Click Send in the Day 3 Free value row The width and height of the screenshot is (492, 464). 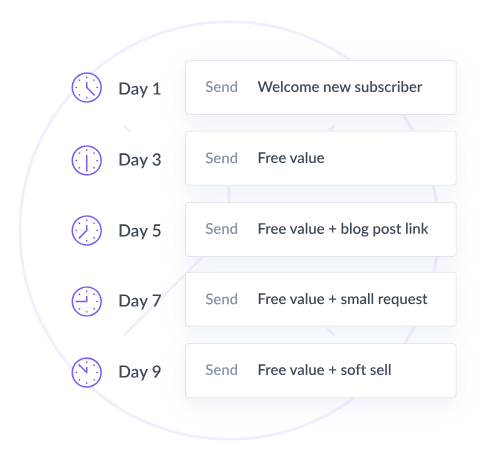pyautogui.click(x=222, y=158)
